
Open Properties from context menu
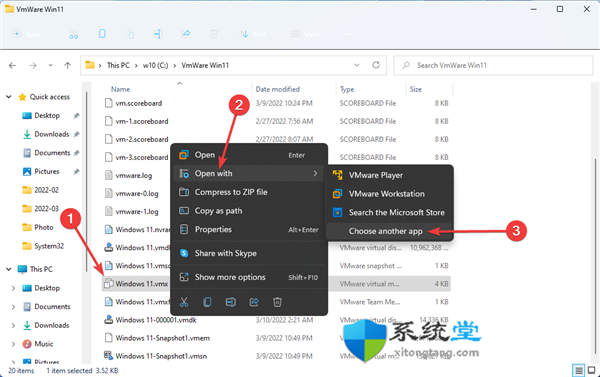click(249, 230)
